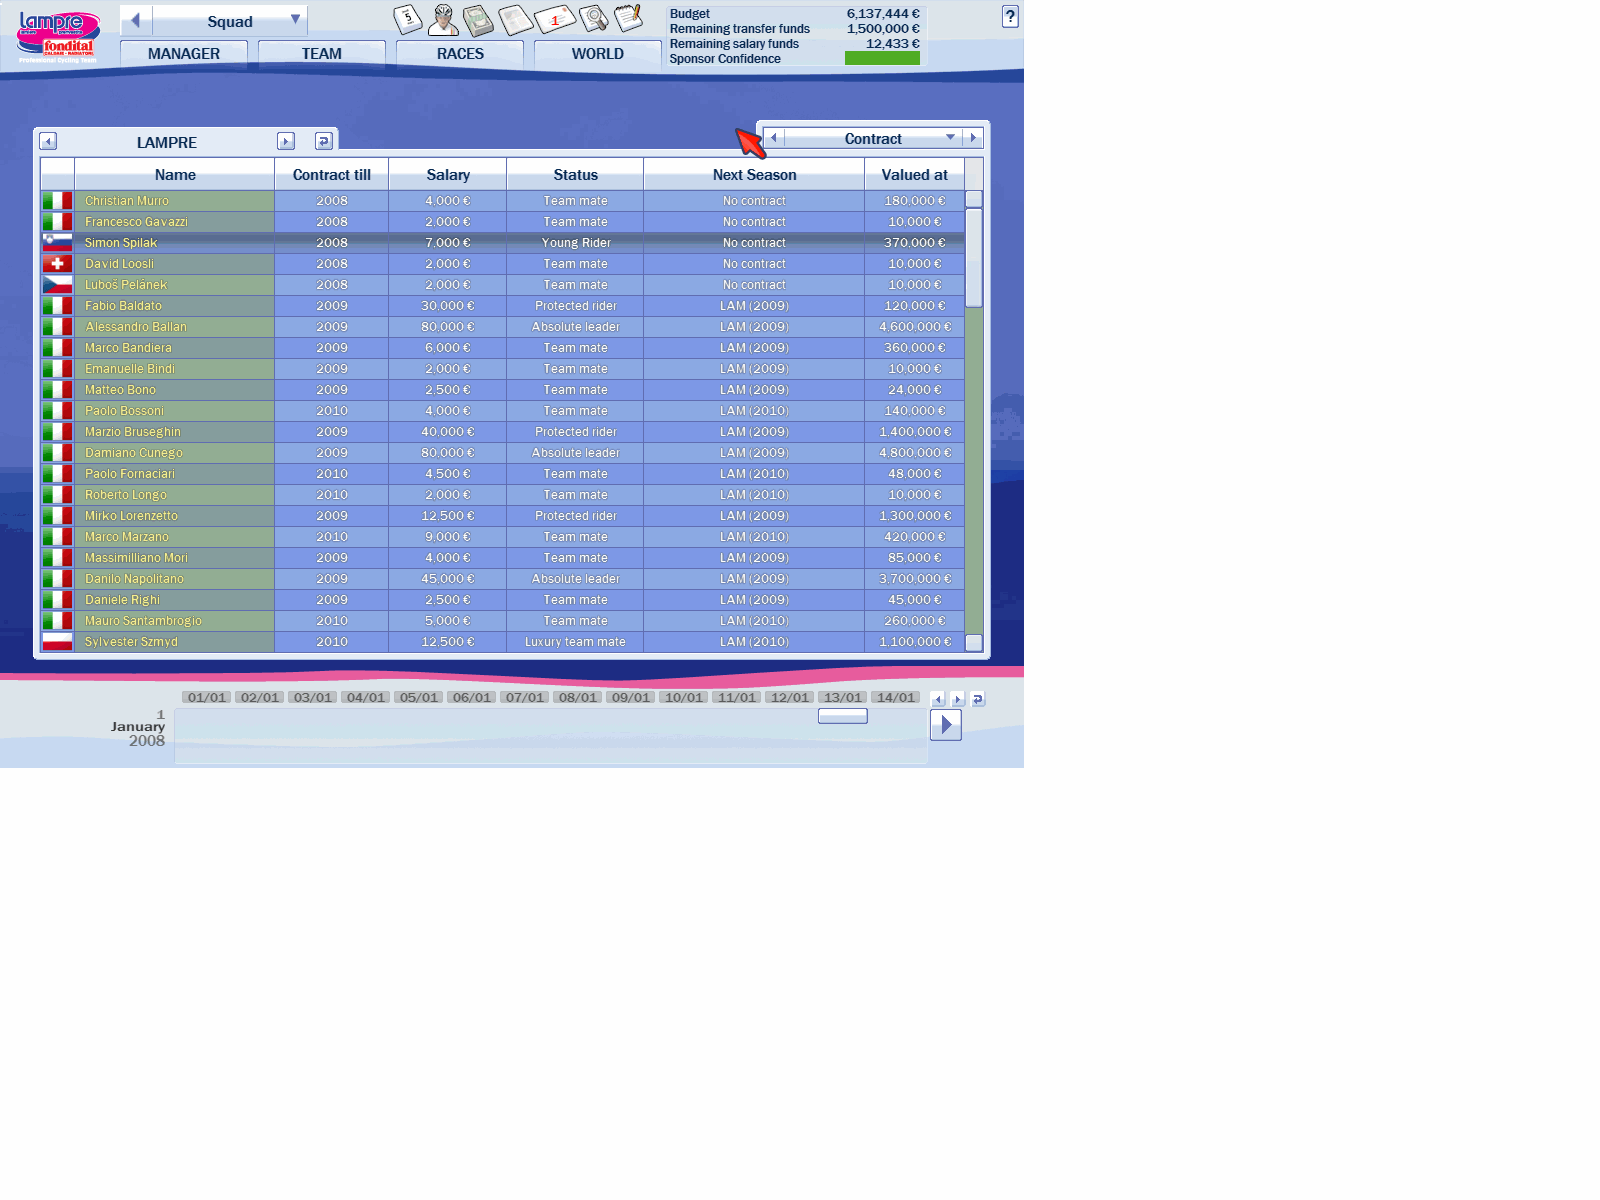Open the calendar icon in top toolbar
This screenshot has height=1200, width=1600.
407,19
